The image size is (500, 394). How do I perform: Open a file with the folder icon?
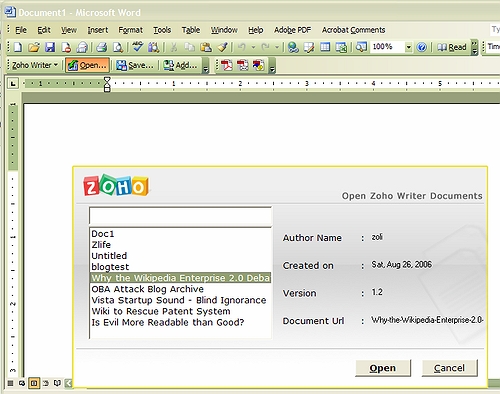(x=34, y=47)
